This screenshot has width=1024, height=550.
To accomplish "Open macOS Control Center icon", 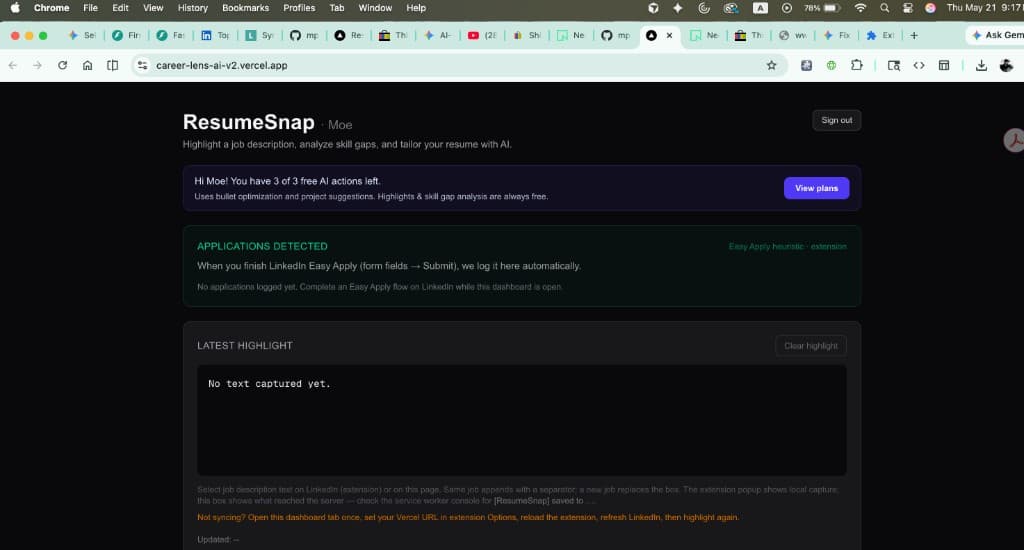I will (908, 8).
